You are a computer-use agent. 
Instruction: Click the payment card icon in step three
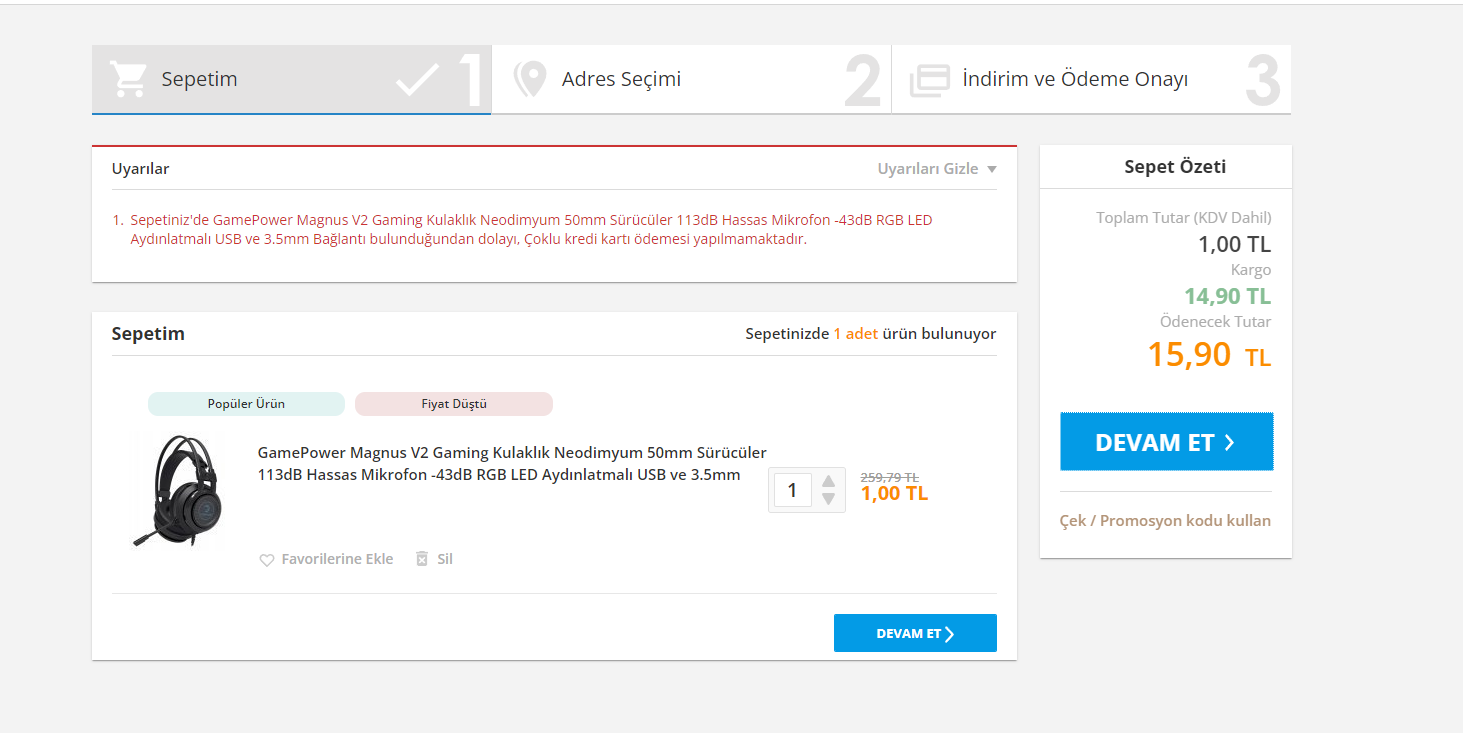tap(929, 80)
